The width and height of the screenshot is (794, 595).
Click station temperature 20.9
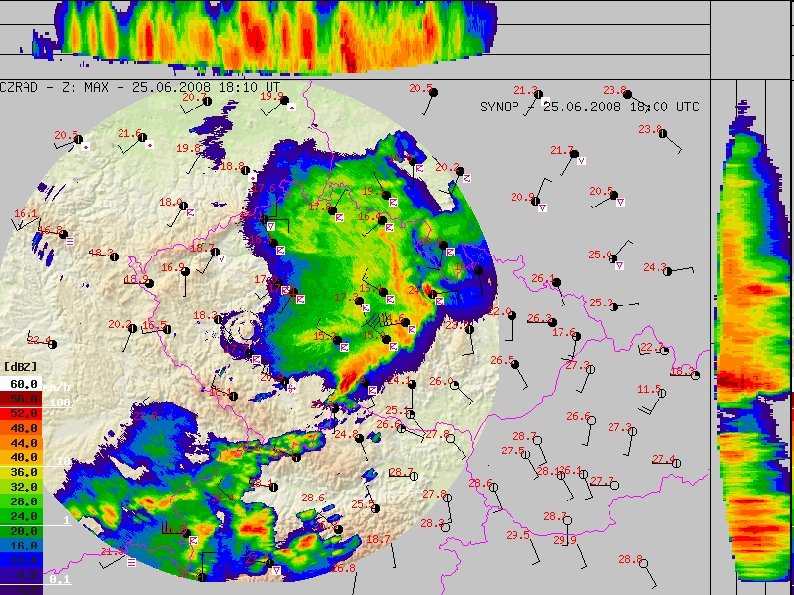pos(523,197)
